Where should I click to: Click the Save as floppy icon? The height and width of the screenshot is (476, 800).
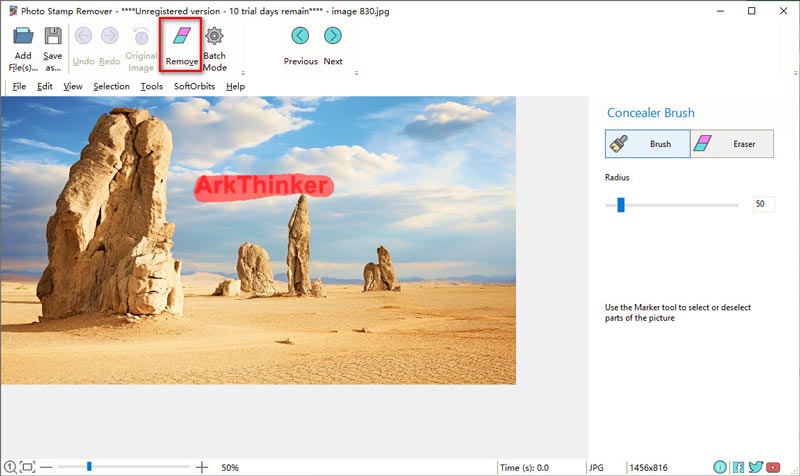click(53, 36)
